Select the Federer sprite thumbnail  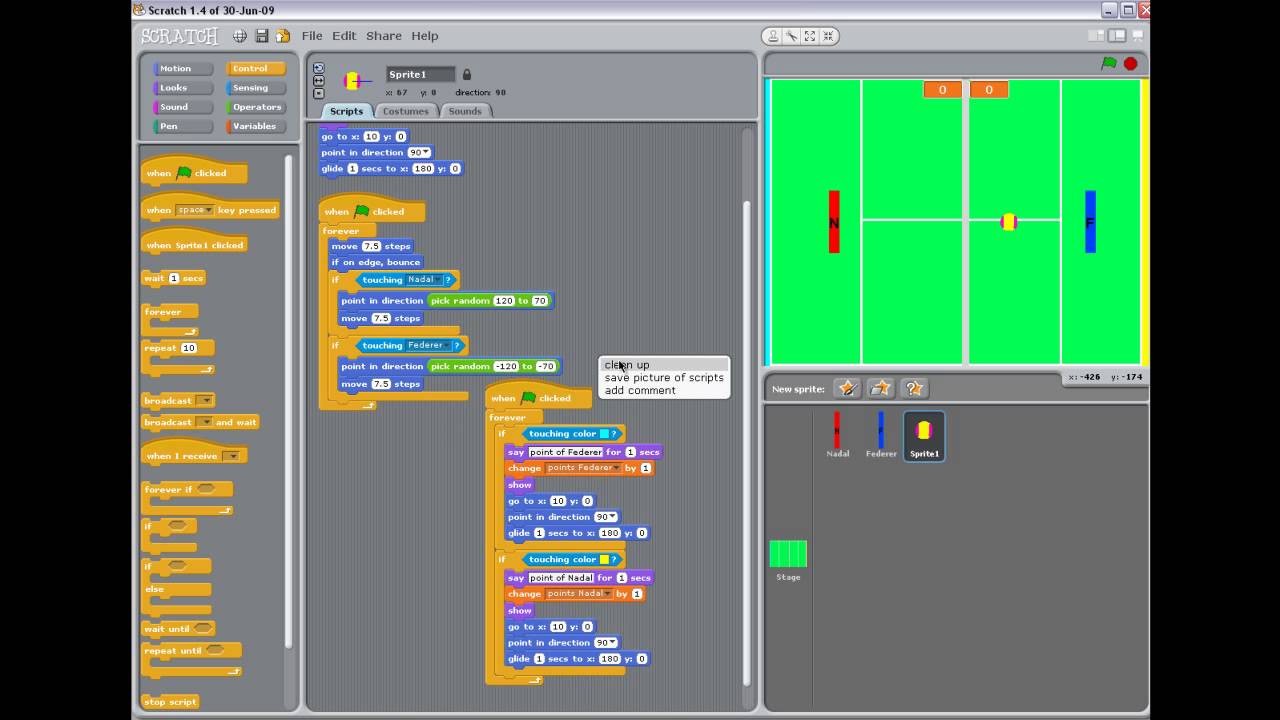pyautogui.click(x=881, y=435)
